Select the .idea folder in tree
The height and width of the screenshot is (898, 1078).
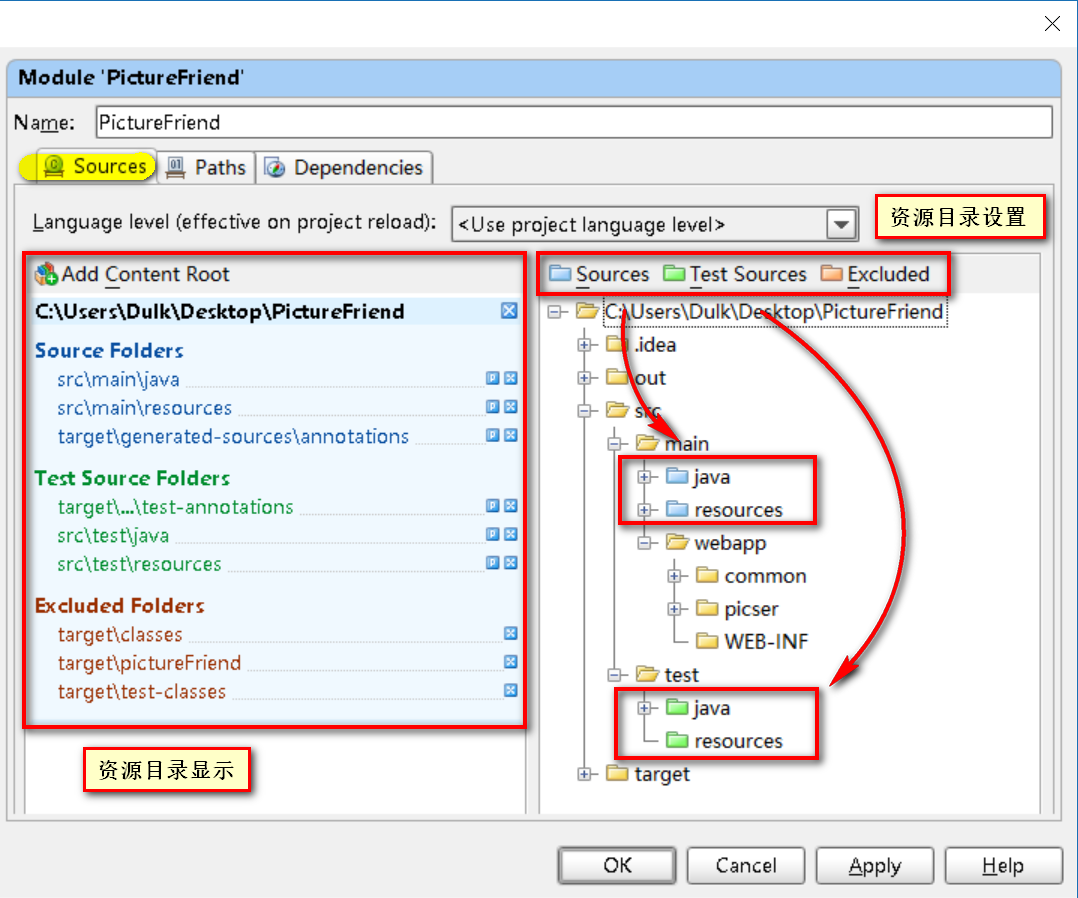pyautogui.click(x=641, y=344)
